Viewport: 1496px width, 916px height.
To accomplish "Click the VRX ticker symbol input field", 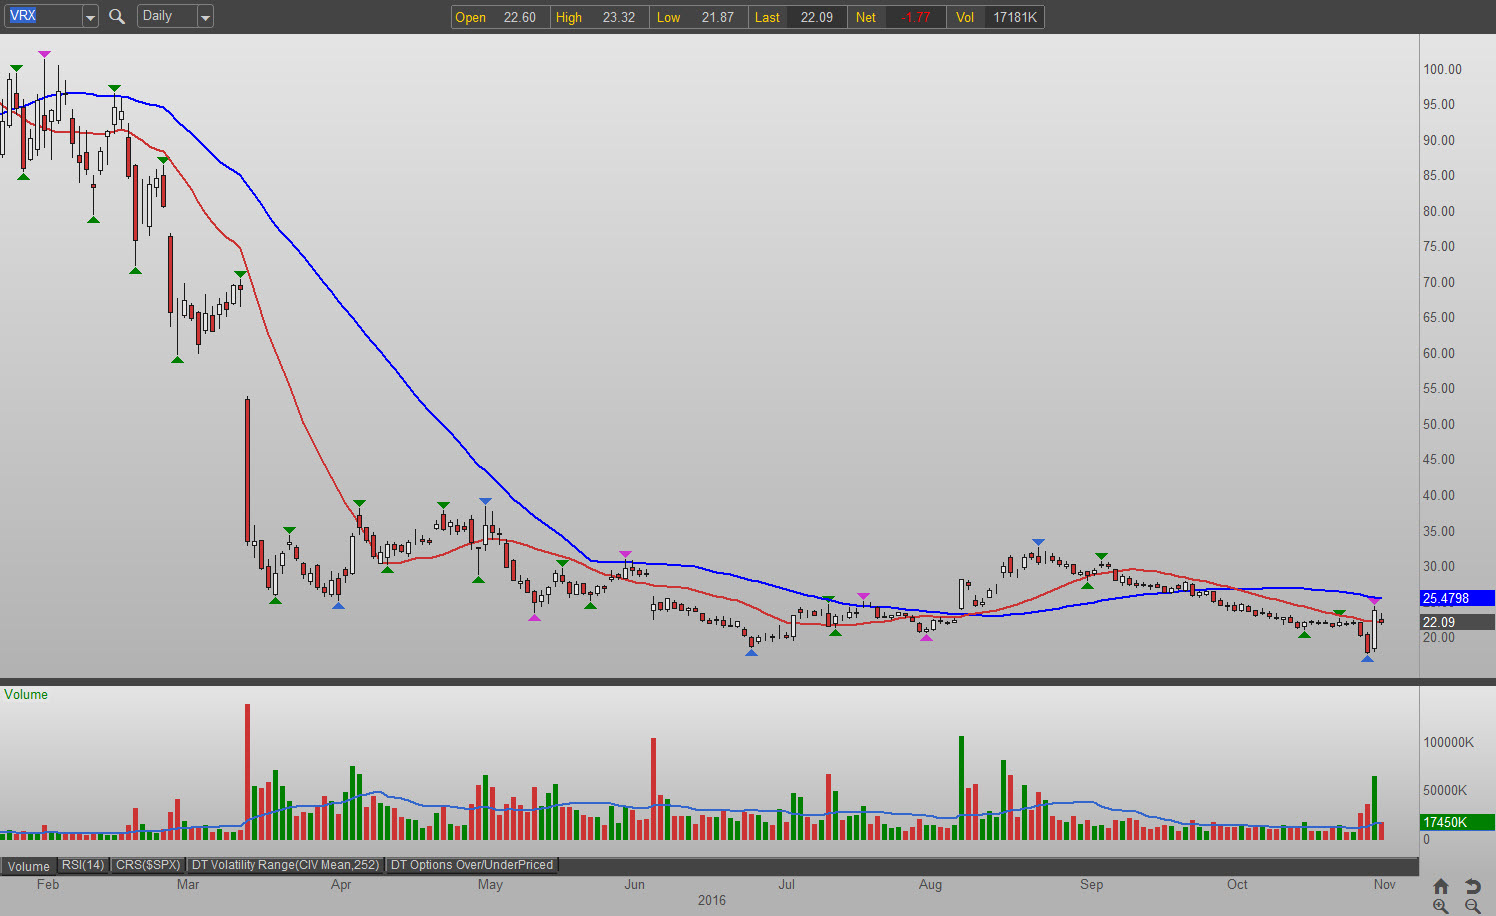I will (42, 16).
